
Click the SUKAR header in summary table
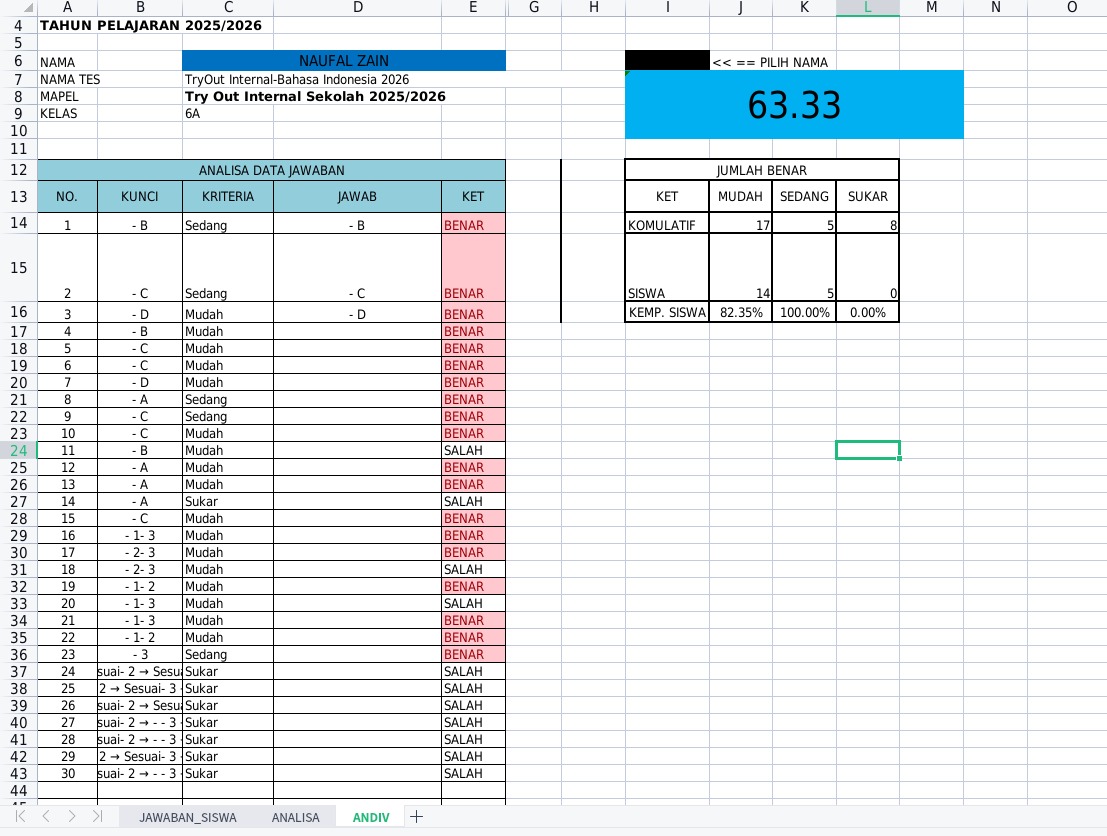pos(868,196)
